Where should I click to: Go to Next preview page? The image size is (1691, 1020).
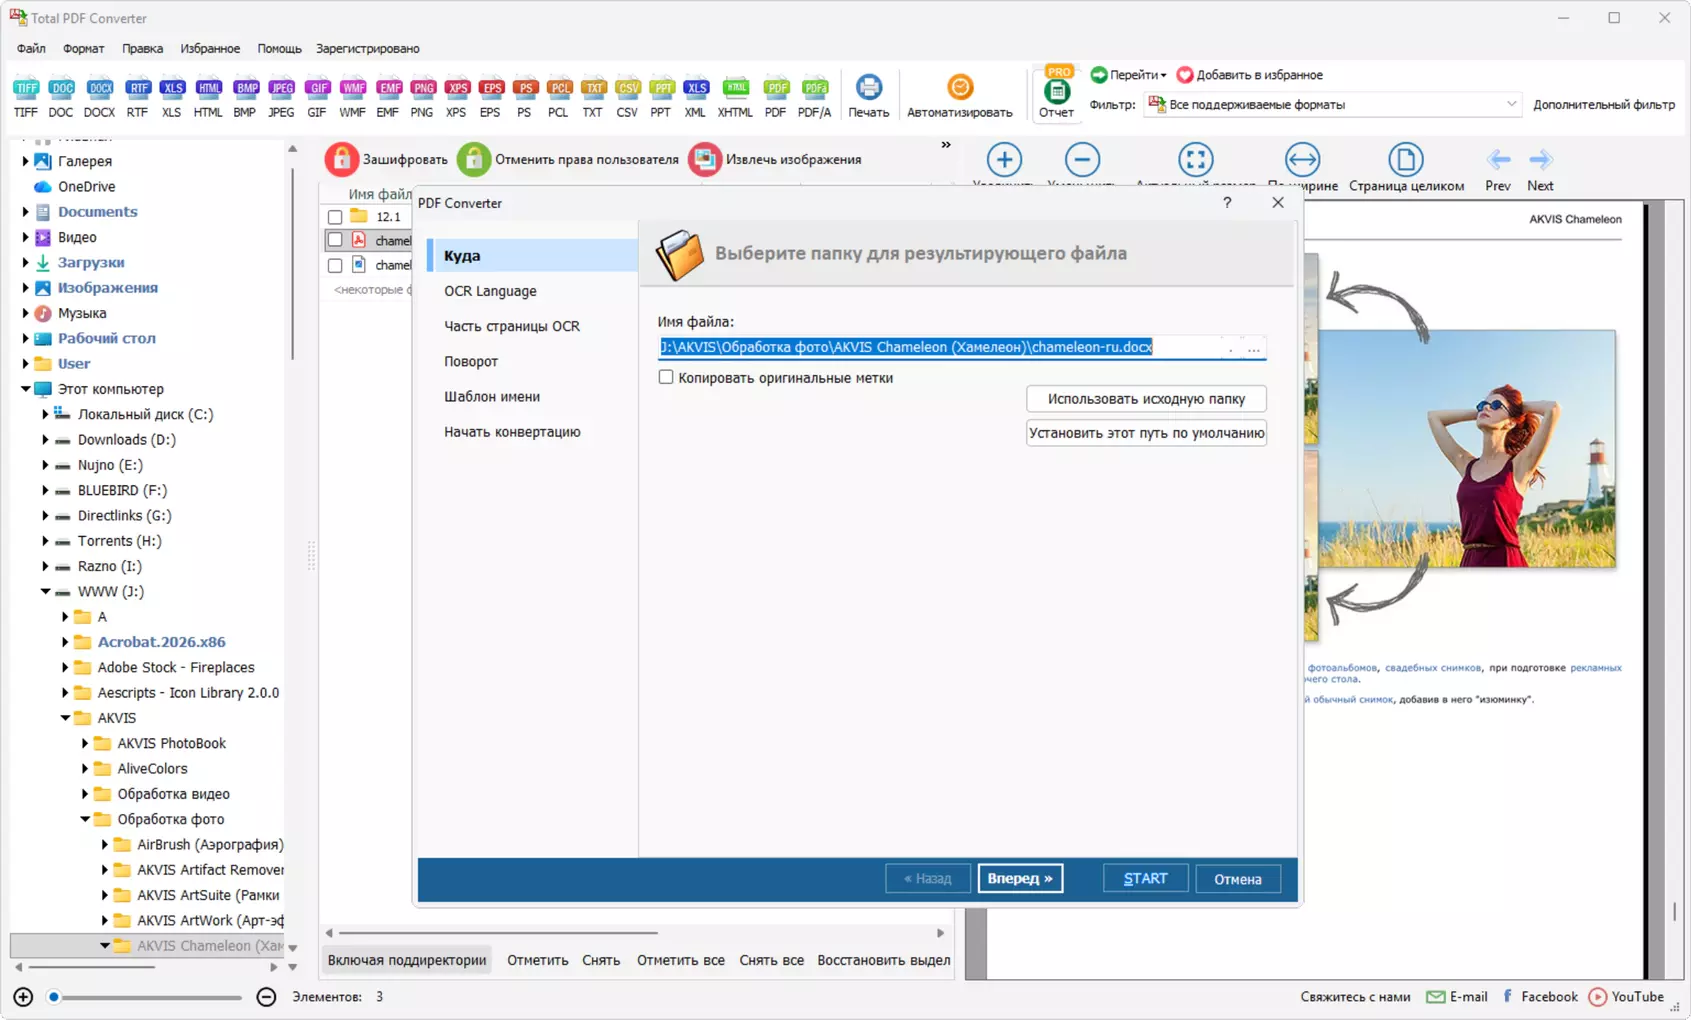click(x=1540, y=168)
